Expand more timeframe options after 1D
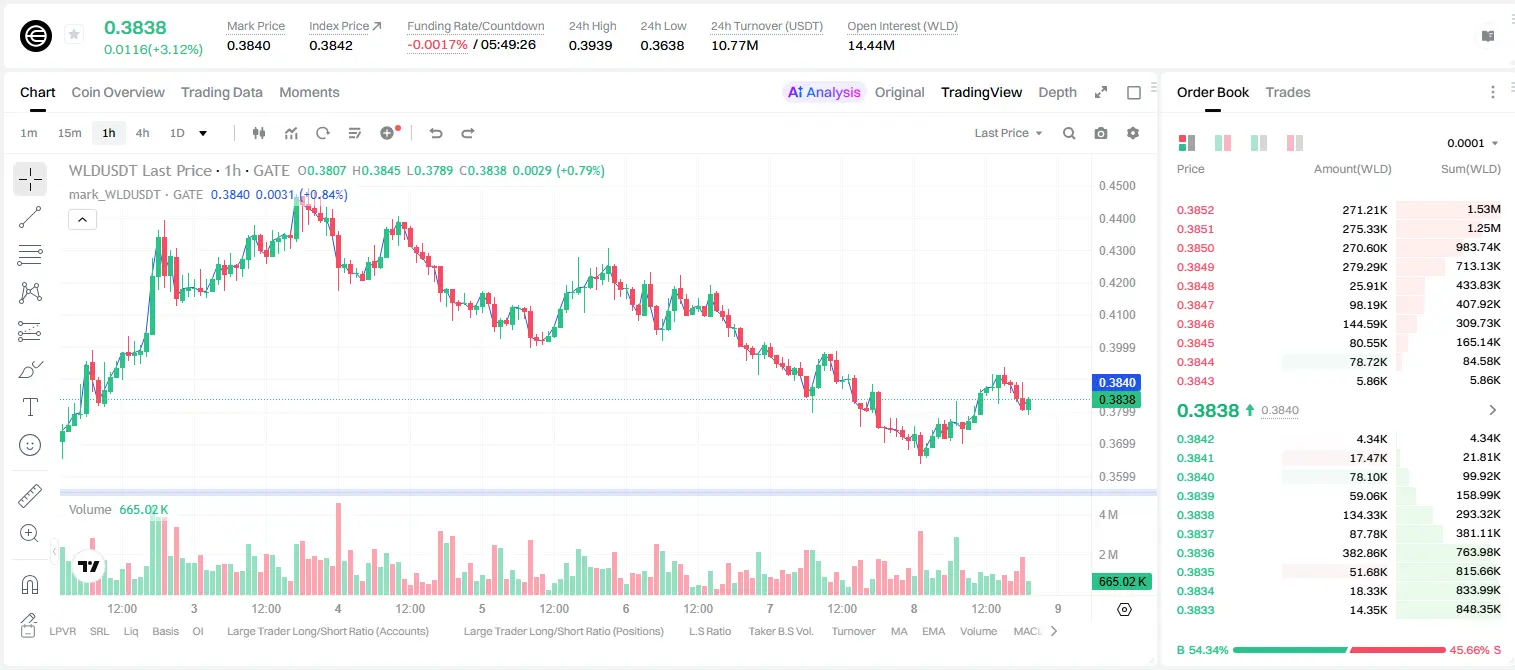 click(x=204, y=133)
